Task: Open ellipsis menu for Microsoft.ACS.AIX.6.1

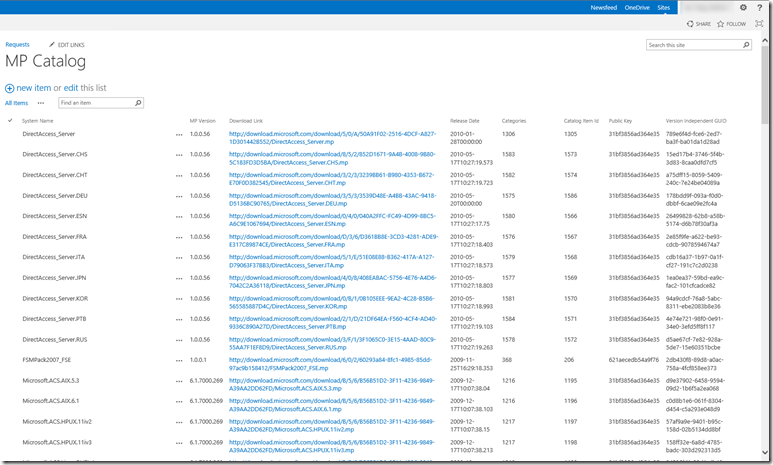Action: (x=179, y=401)
